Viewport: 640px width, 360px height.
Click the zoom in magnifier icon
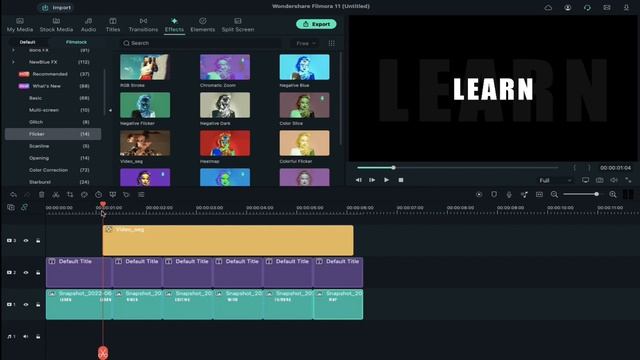613,195
